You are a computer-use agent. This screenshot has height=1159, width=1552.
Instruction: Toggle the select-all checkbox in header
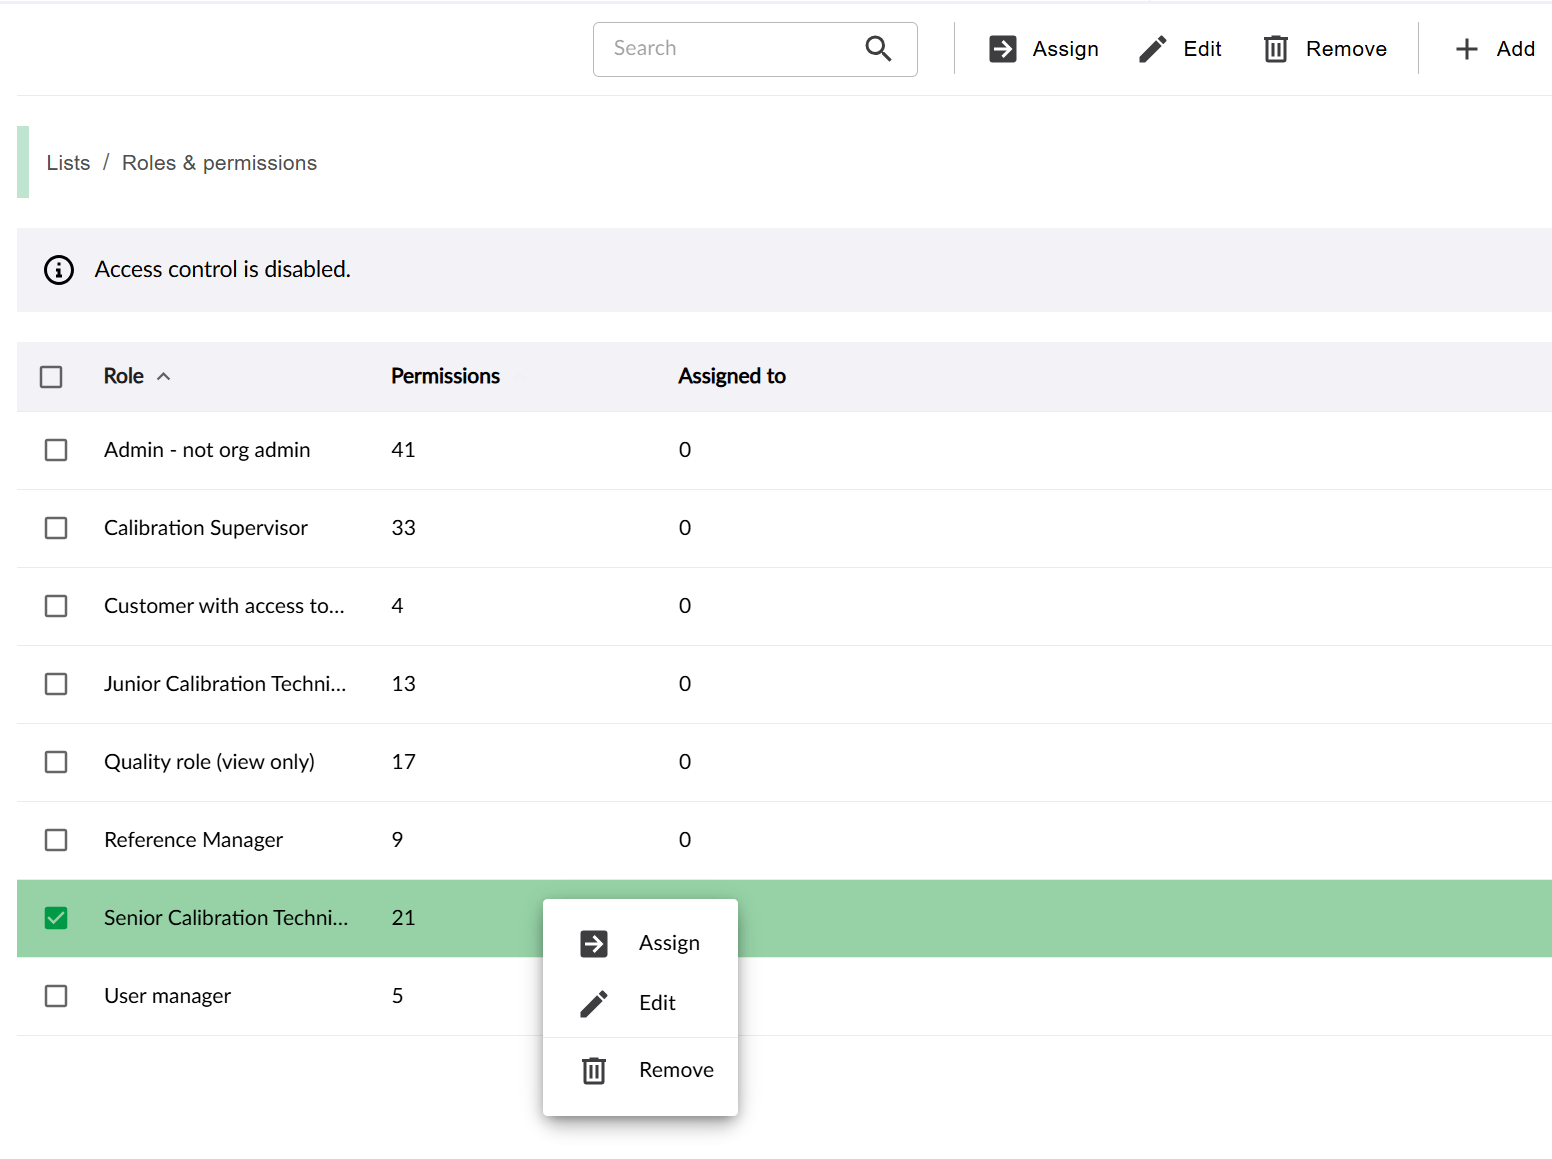click(51, 377)
